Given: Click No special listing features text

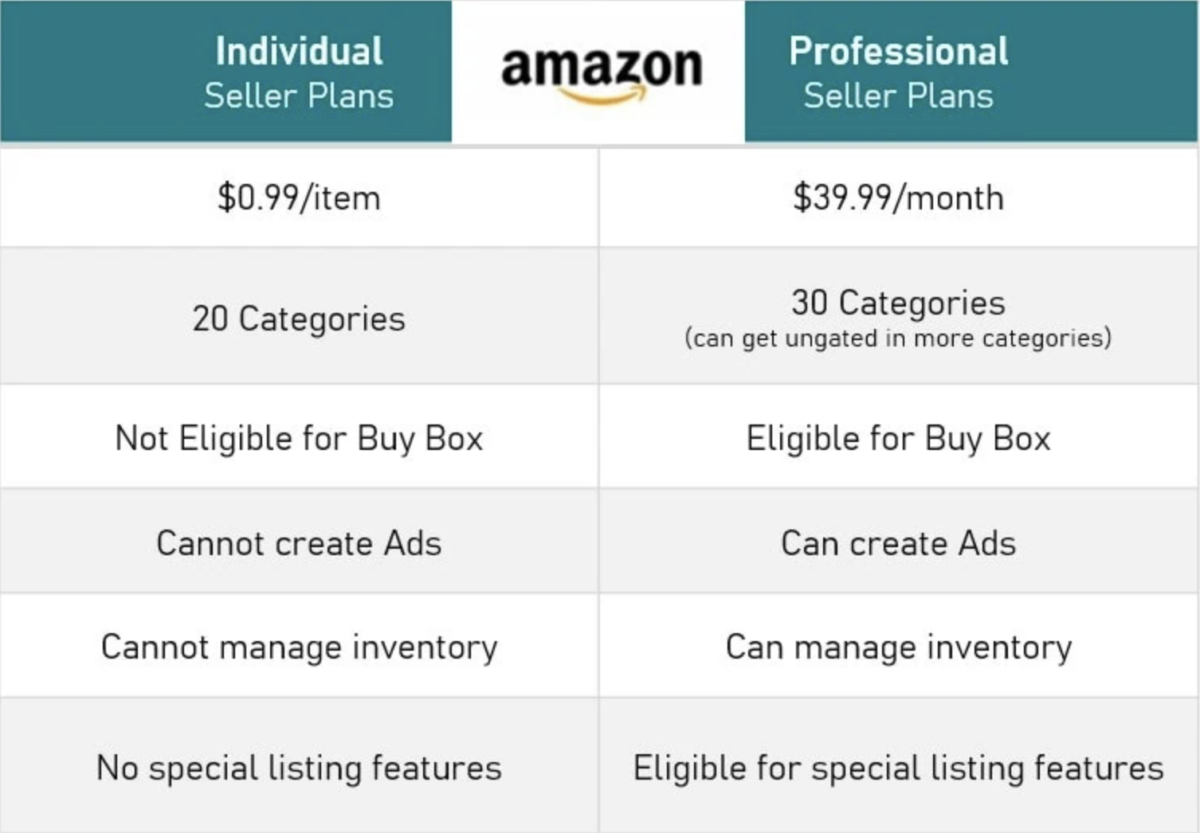Looking at the screenshot, I should click(299, 768).
